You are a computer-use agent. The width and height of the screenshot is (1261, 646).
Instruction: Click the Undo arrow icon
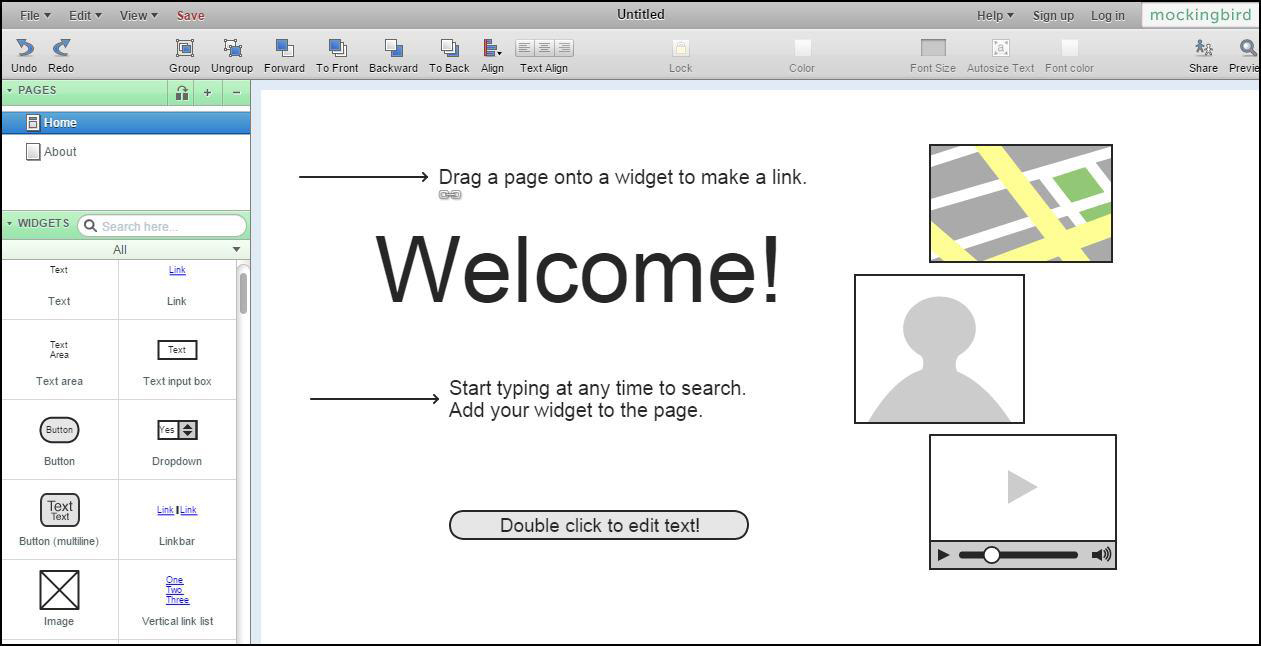[23, 47]
